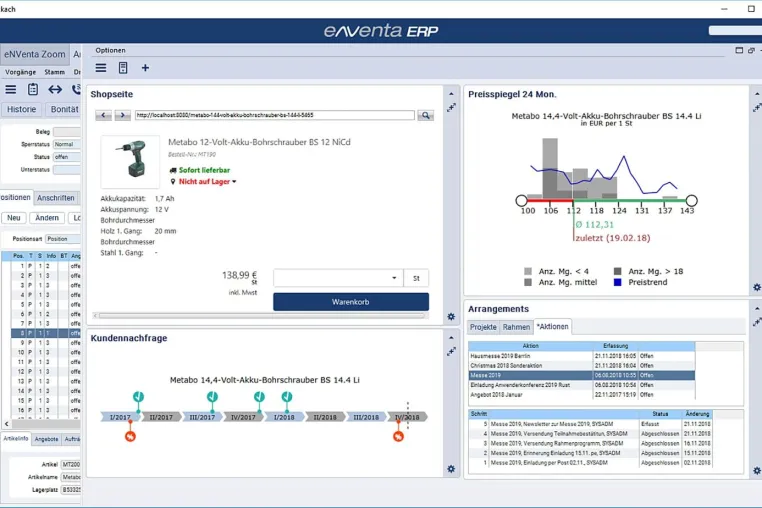Switch to the Rahmen tab
This screenshot has width=762, height=508.
coord(516,327)
